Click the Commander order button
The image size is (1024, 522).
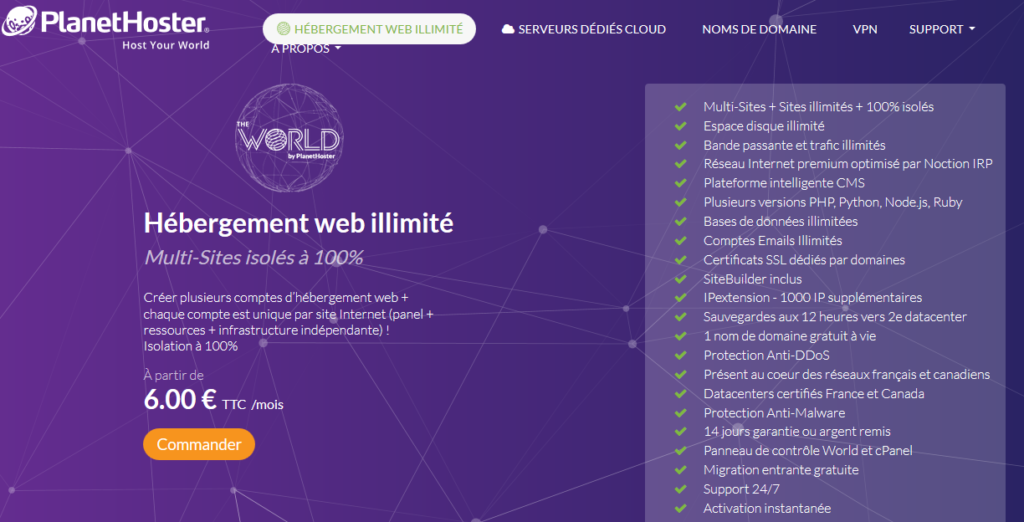click(x=199, y=444)
